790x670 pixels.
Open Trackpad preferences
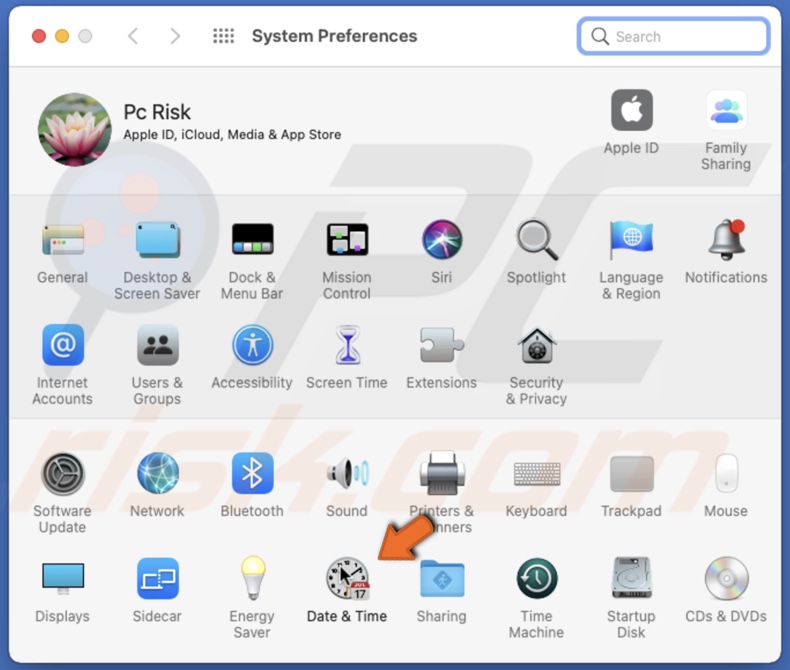pos(631,474)
